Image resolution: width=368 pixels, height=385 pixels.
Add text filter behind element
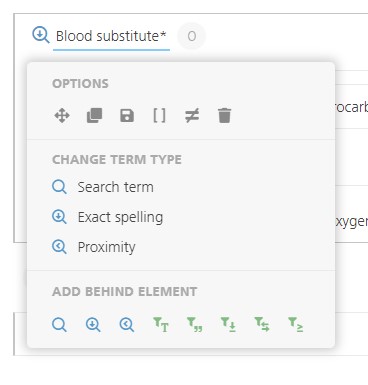[161, 324]
